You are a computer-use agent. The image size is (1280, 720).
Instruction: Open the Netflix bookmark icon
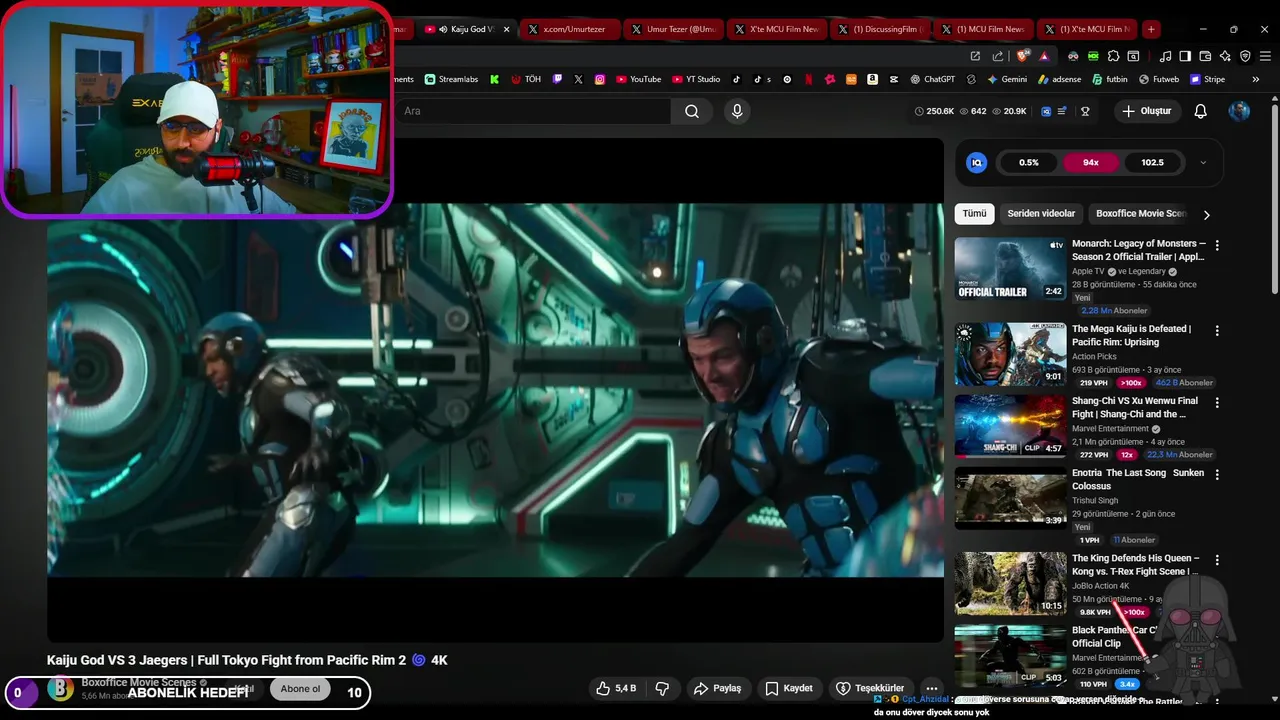click(808, 79)
